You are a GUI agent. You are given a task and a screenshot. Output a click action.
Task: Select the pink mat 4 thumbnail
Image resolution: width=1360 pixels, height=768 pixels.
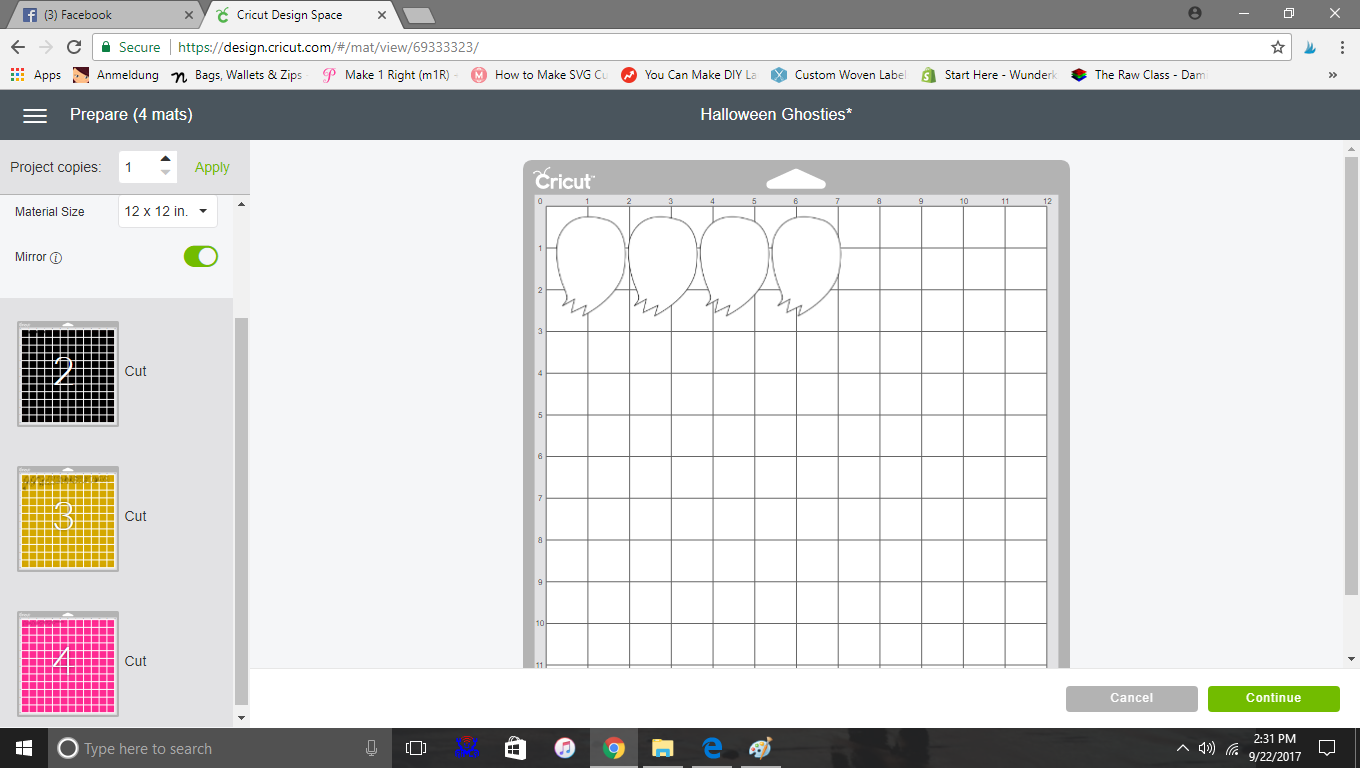pos(68,662)
